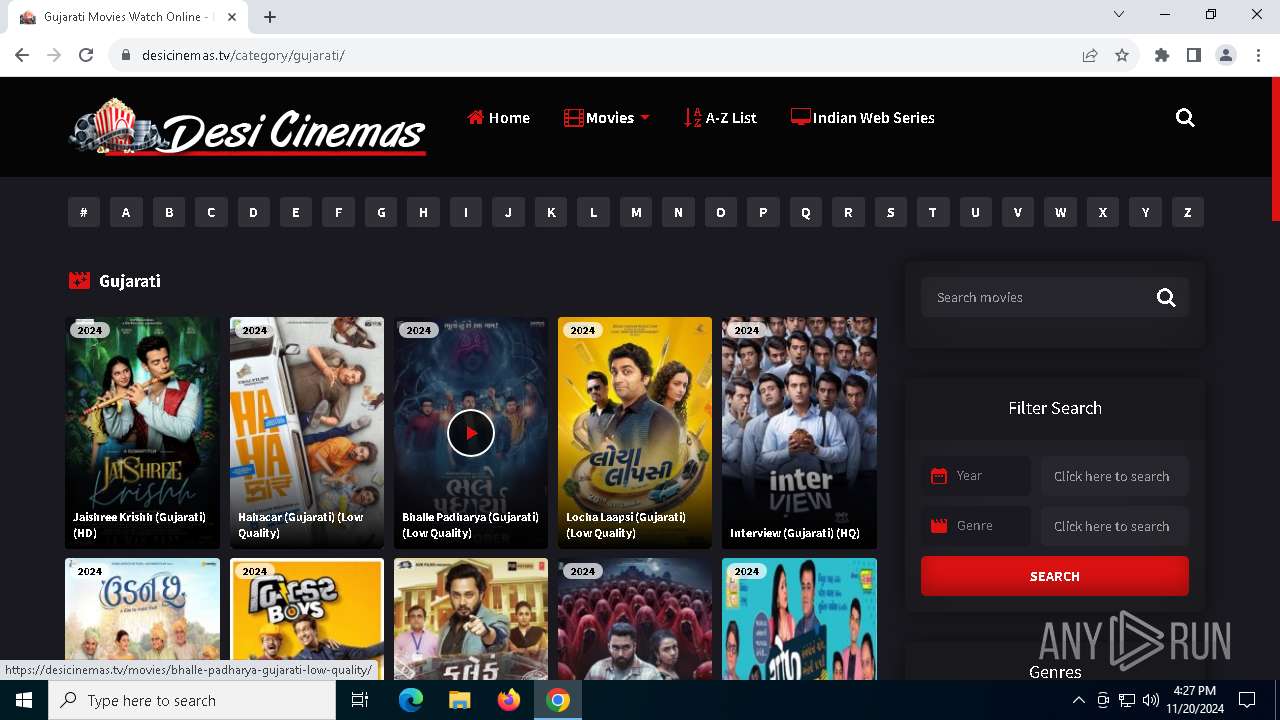The width and height of the screenshot is (1280, 720).
Task: Open the site information lock icon
Action: coord(126,55)
